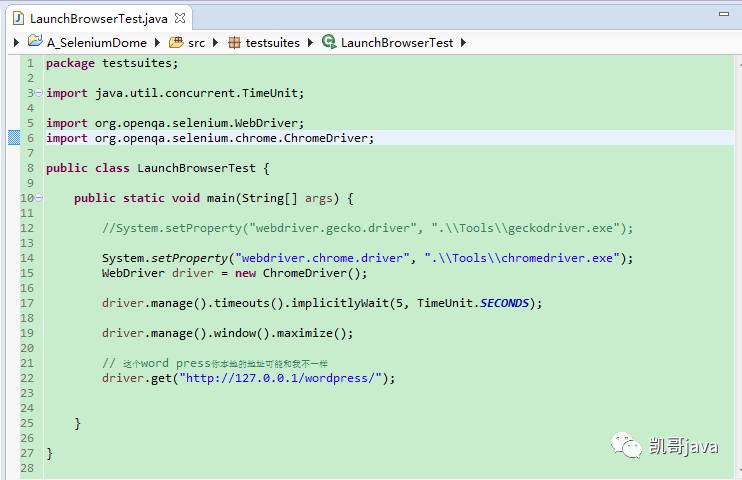Viewport: 742px width, 480px height.
Task: Click the wordpress comment on line 21
Action: [x=215, y=363]
